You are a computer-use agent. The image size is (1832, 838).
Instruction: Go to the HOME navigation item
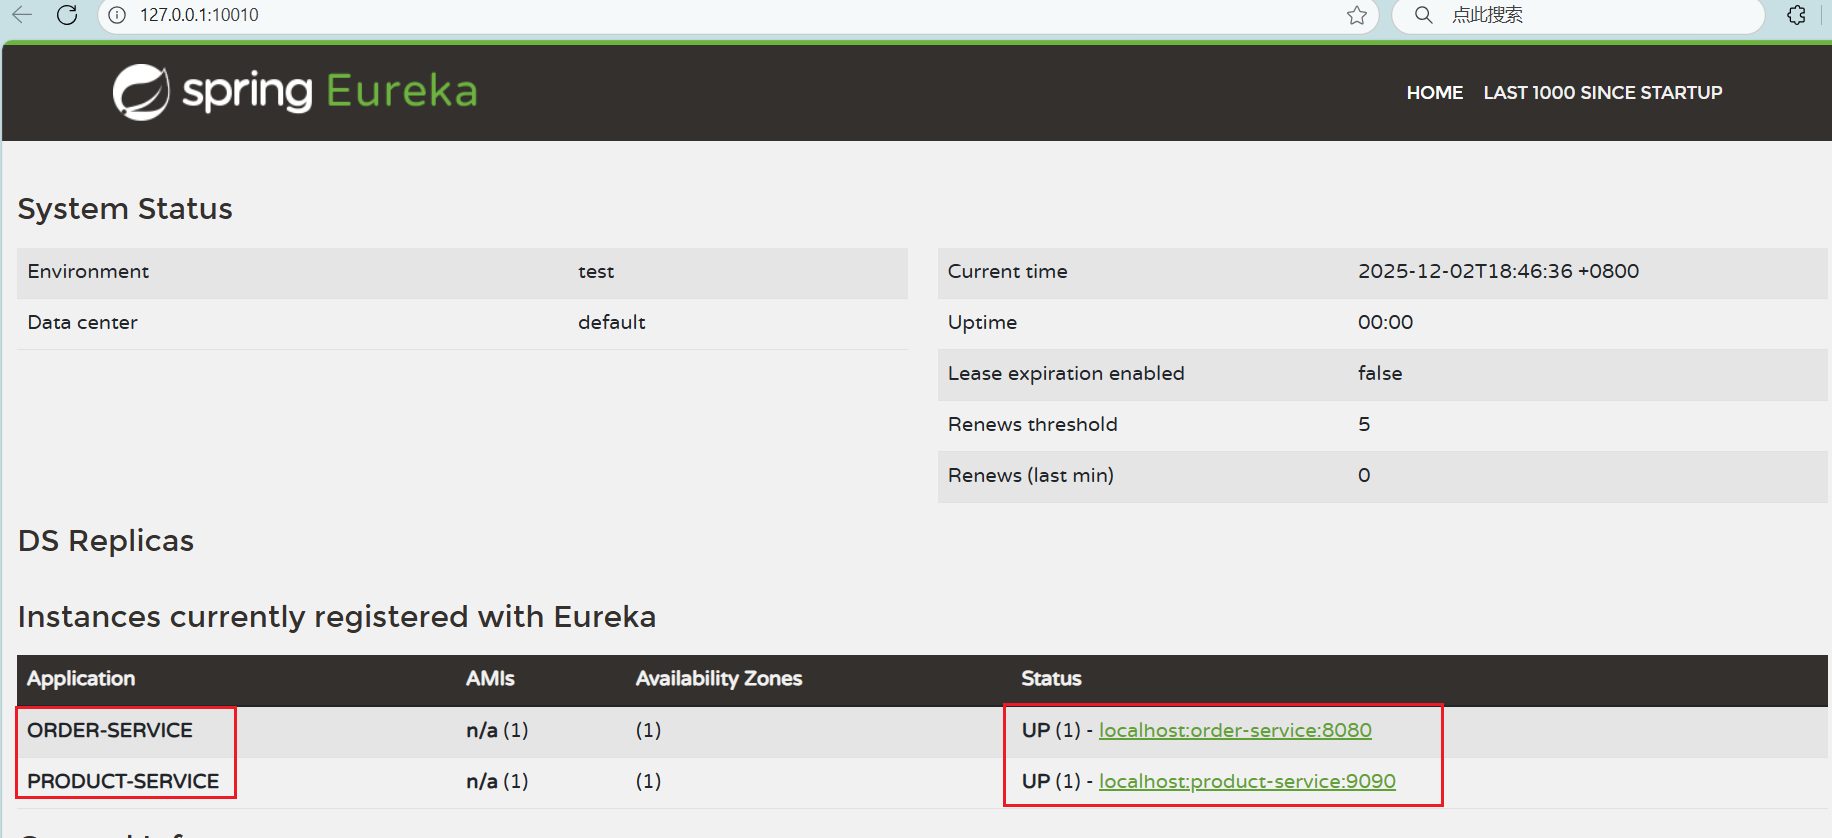pyautogui.click(x=1434, y=93)
